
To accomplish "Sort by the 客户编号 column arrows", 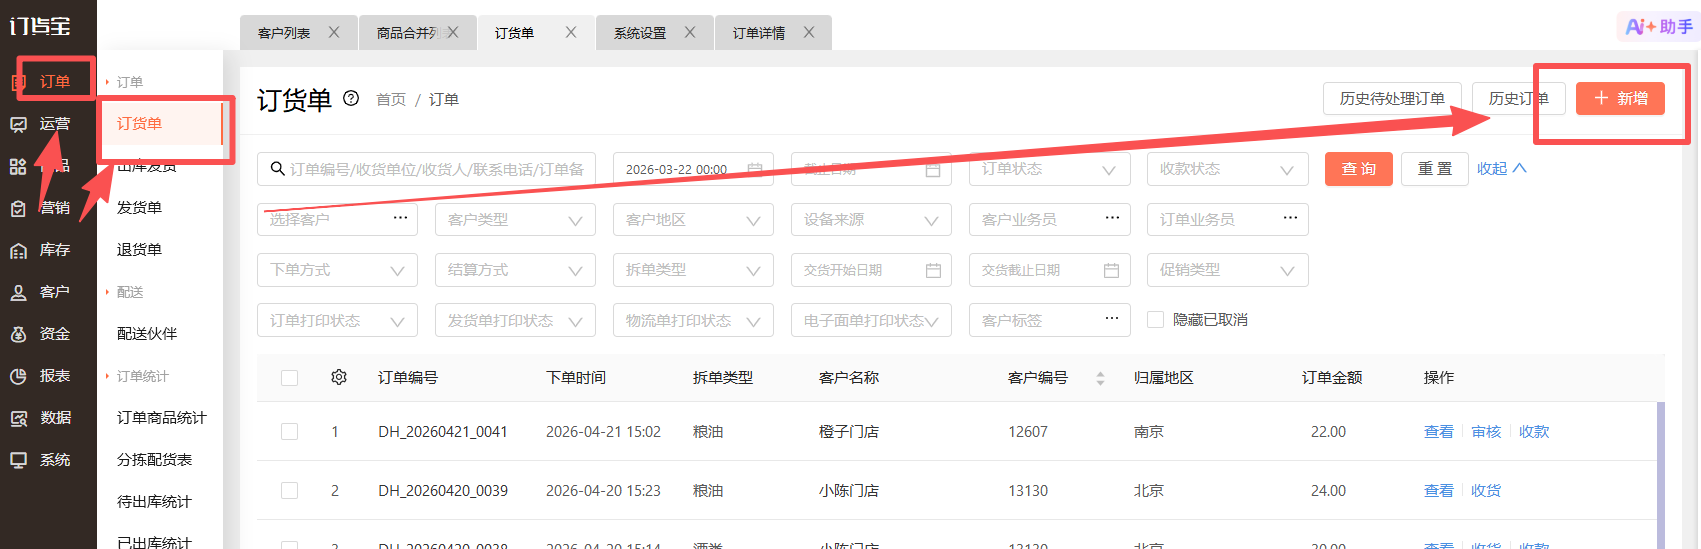I will tap(1100, 378).
